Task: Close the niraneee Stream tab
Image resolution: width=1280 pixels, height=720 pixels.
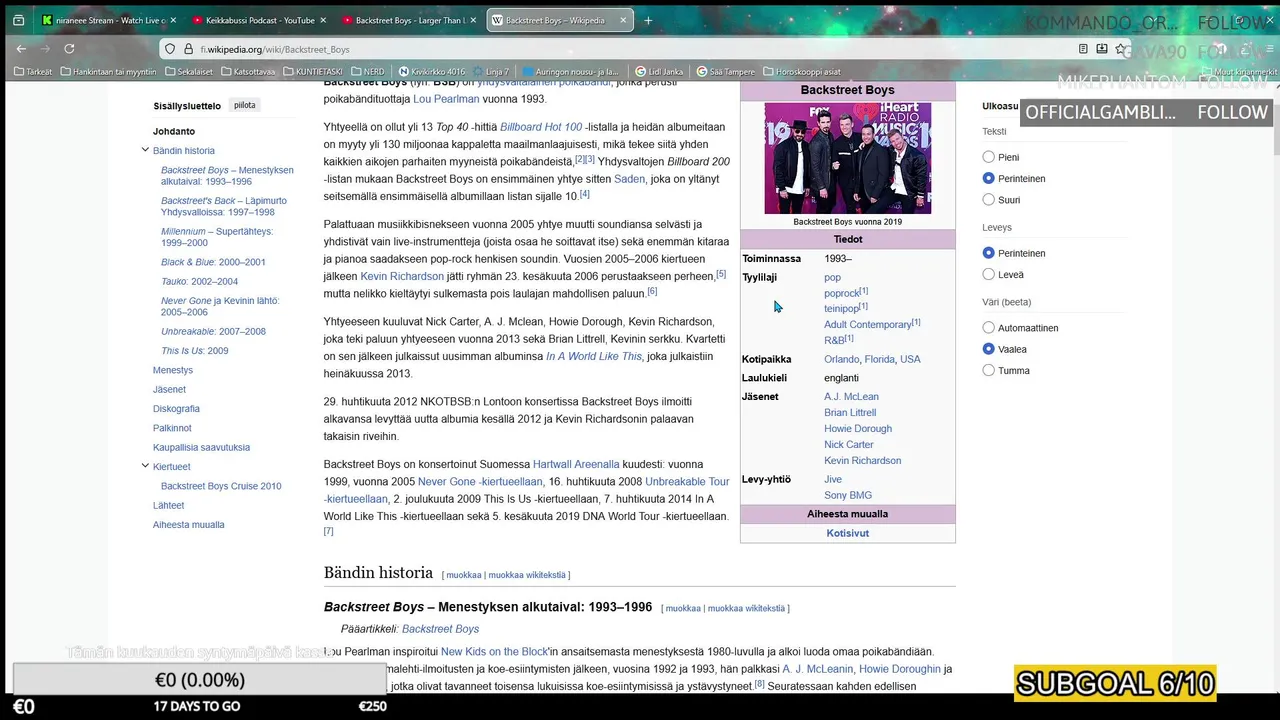Action: tap(174, 20)
